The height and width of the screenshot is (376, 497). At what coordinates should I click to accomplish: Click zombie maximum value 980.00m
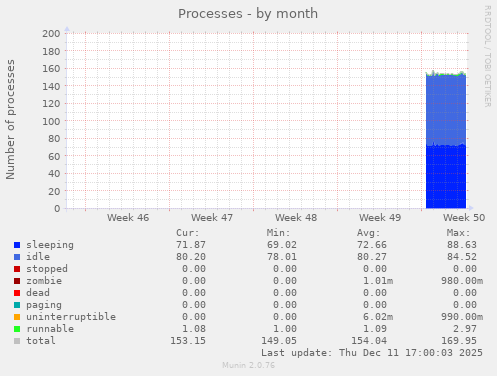click(x=462, y=281)
